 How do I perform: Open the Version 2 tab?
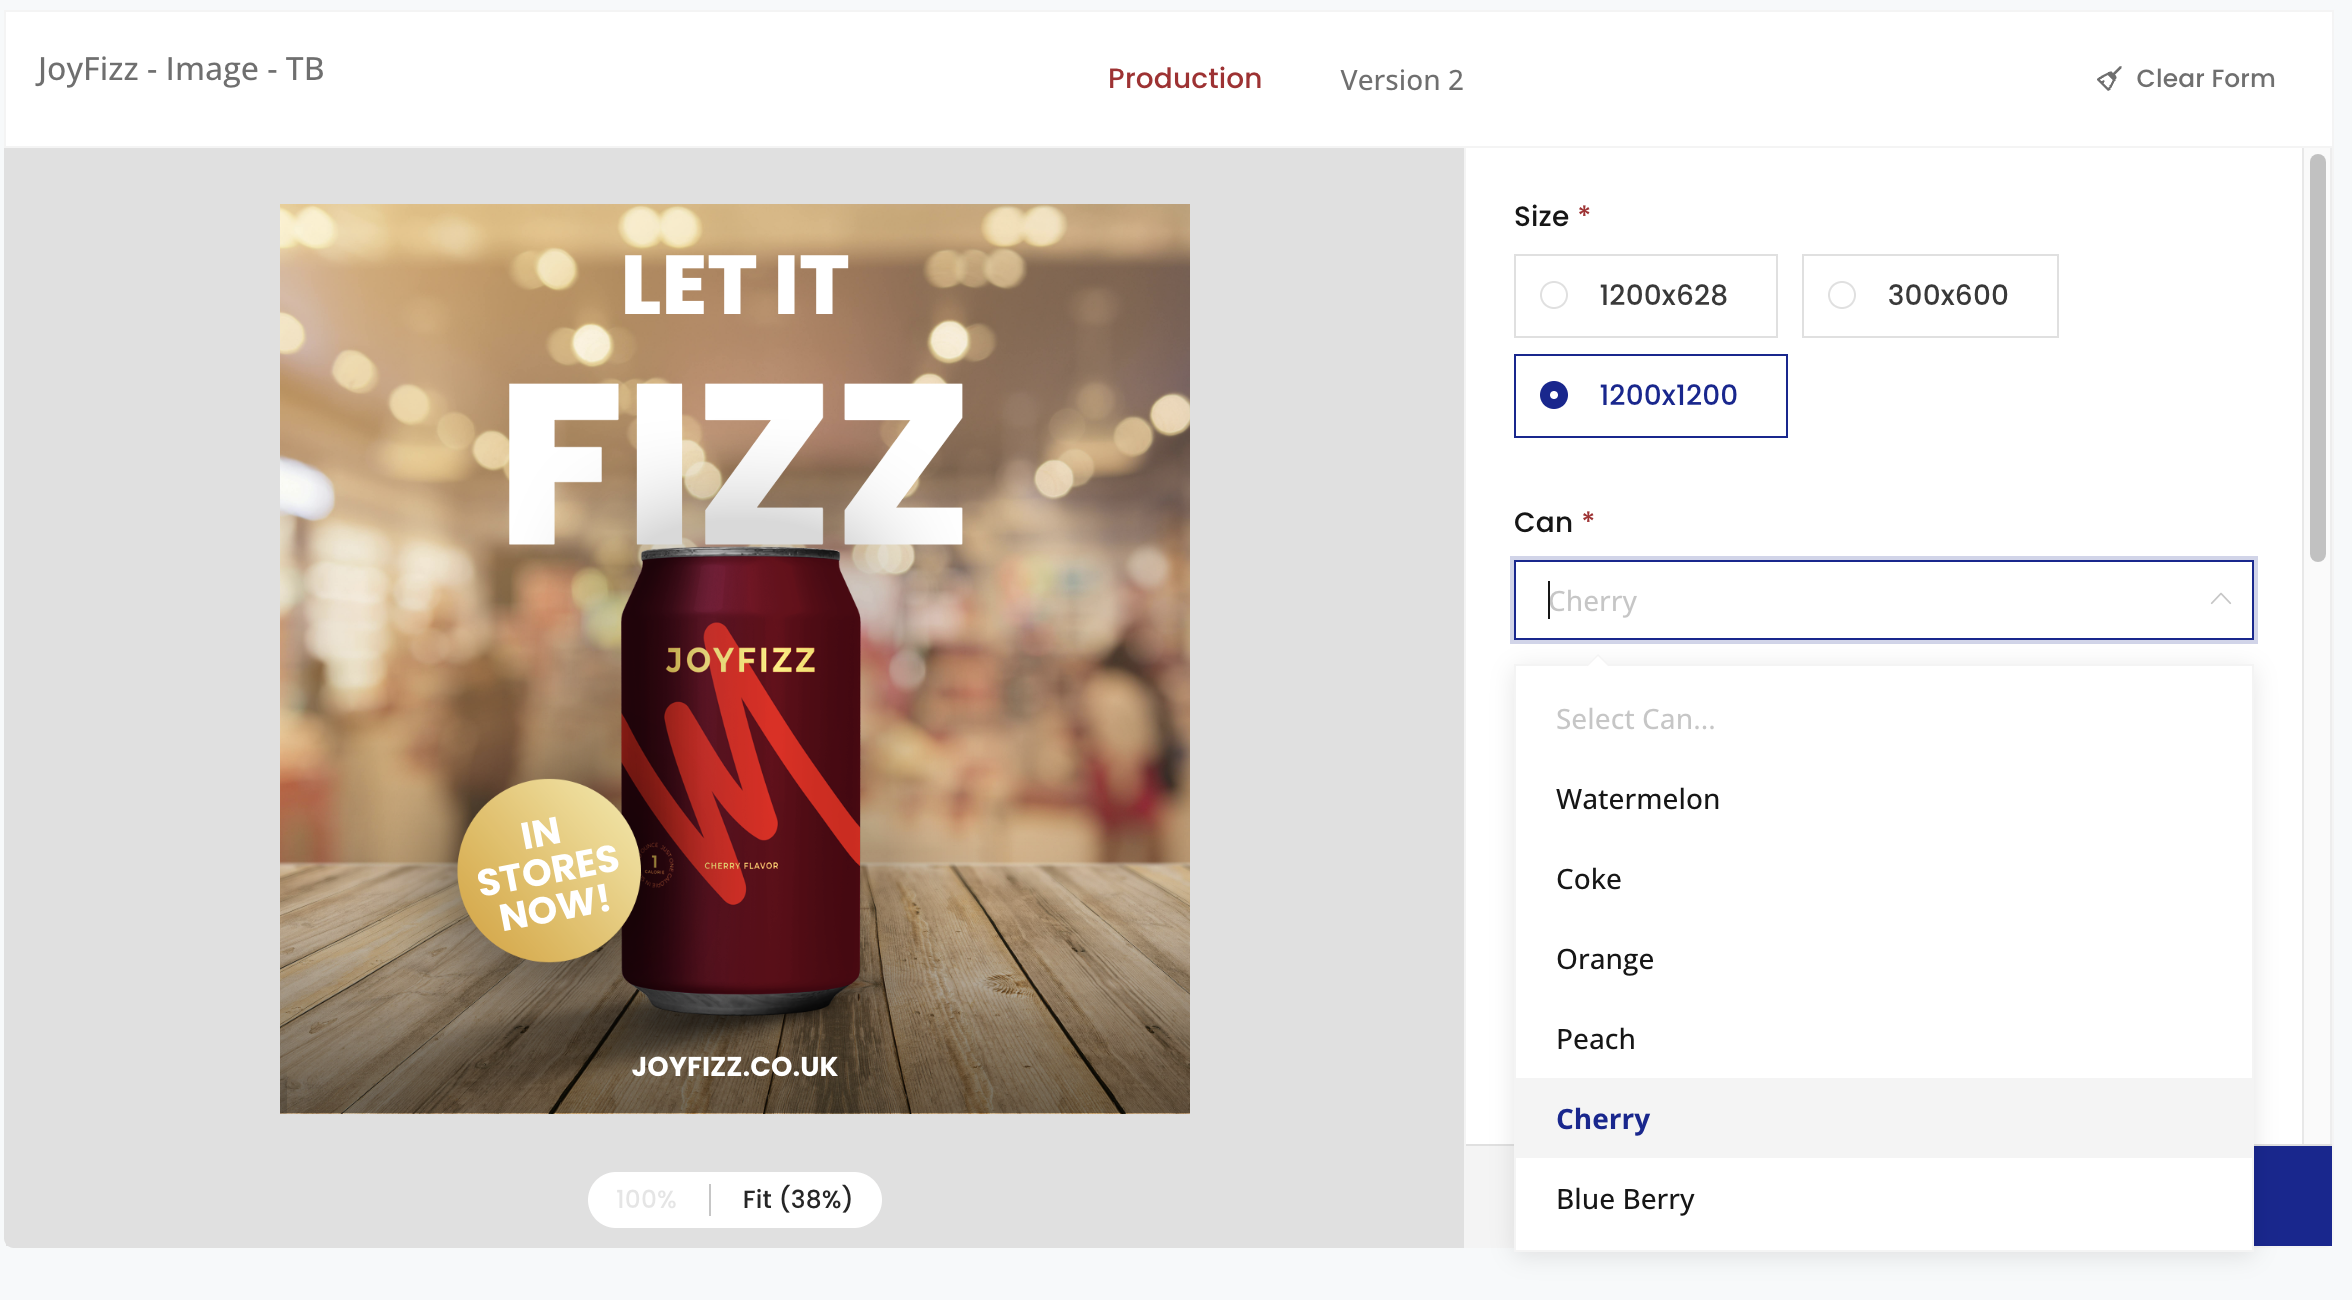[1401, 80]
